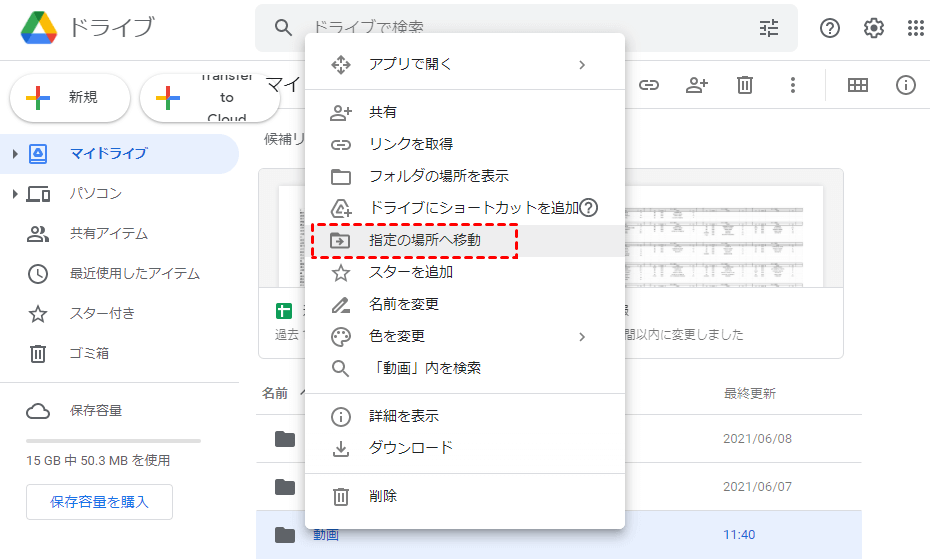
Task: Expand the アプリで開く submenu arrow
Action: point(582,65)
